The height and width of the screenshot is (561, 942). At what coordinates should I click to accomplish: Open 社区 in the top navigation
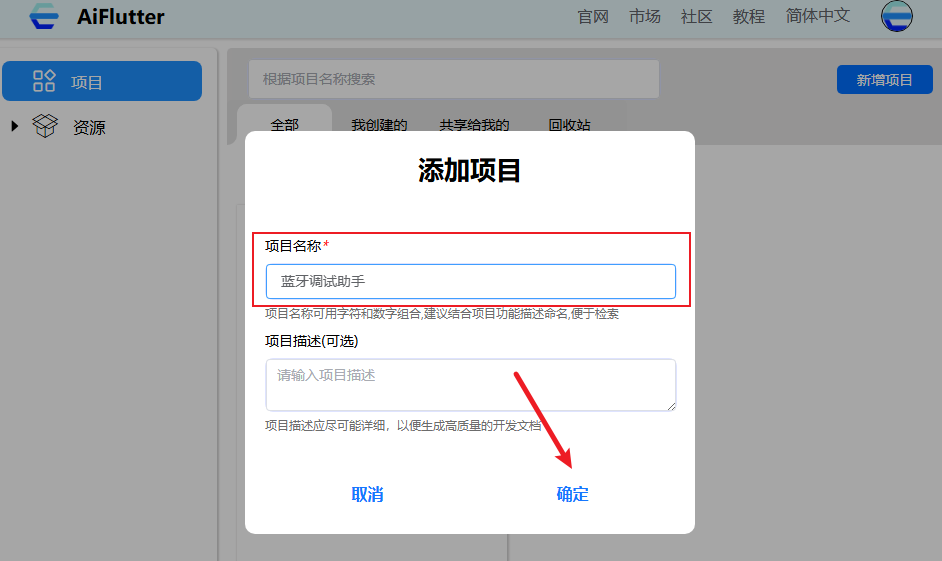point(696,16)
